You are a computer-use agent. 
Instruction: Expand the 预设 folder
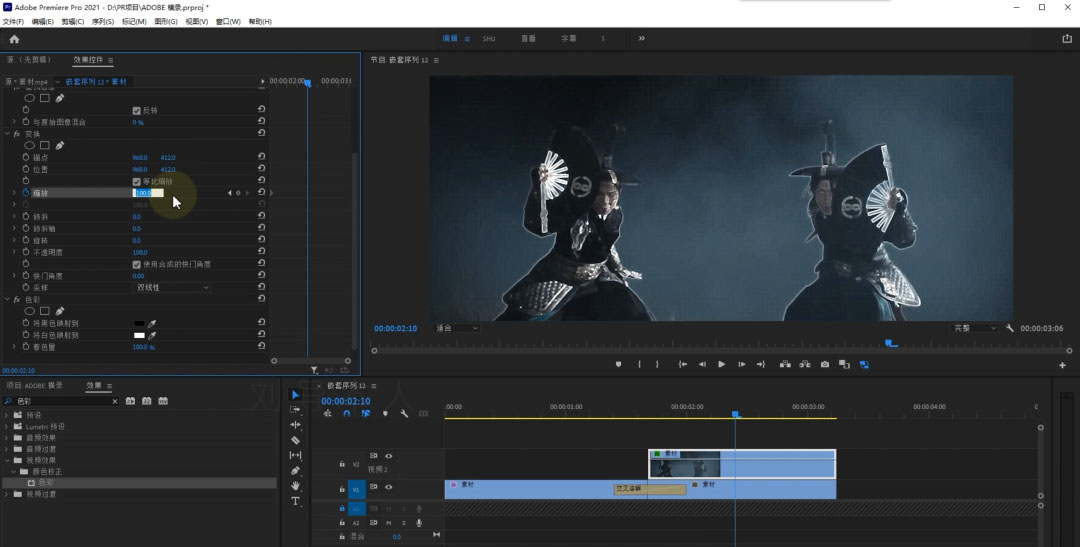tap(7, 415)
